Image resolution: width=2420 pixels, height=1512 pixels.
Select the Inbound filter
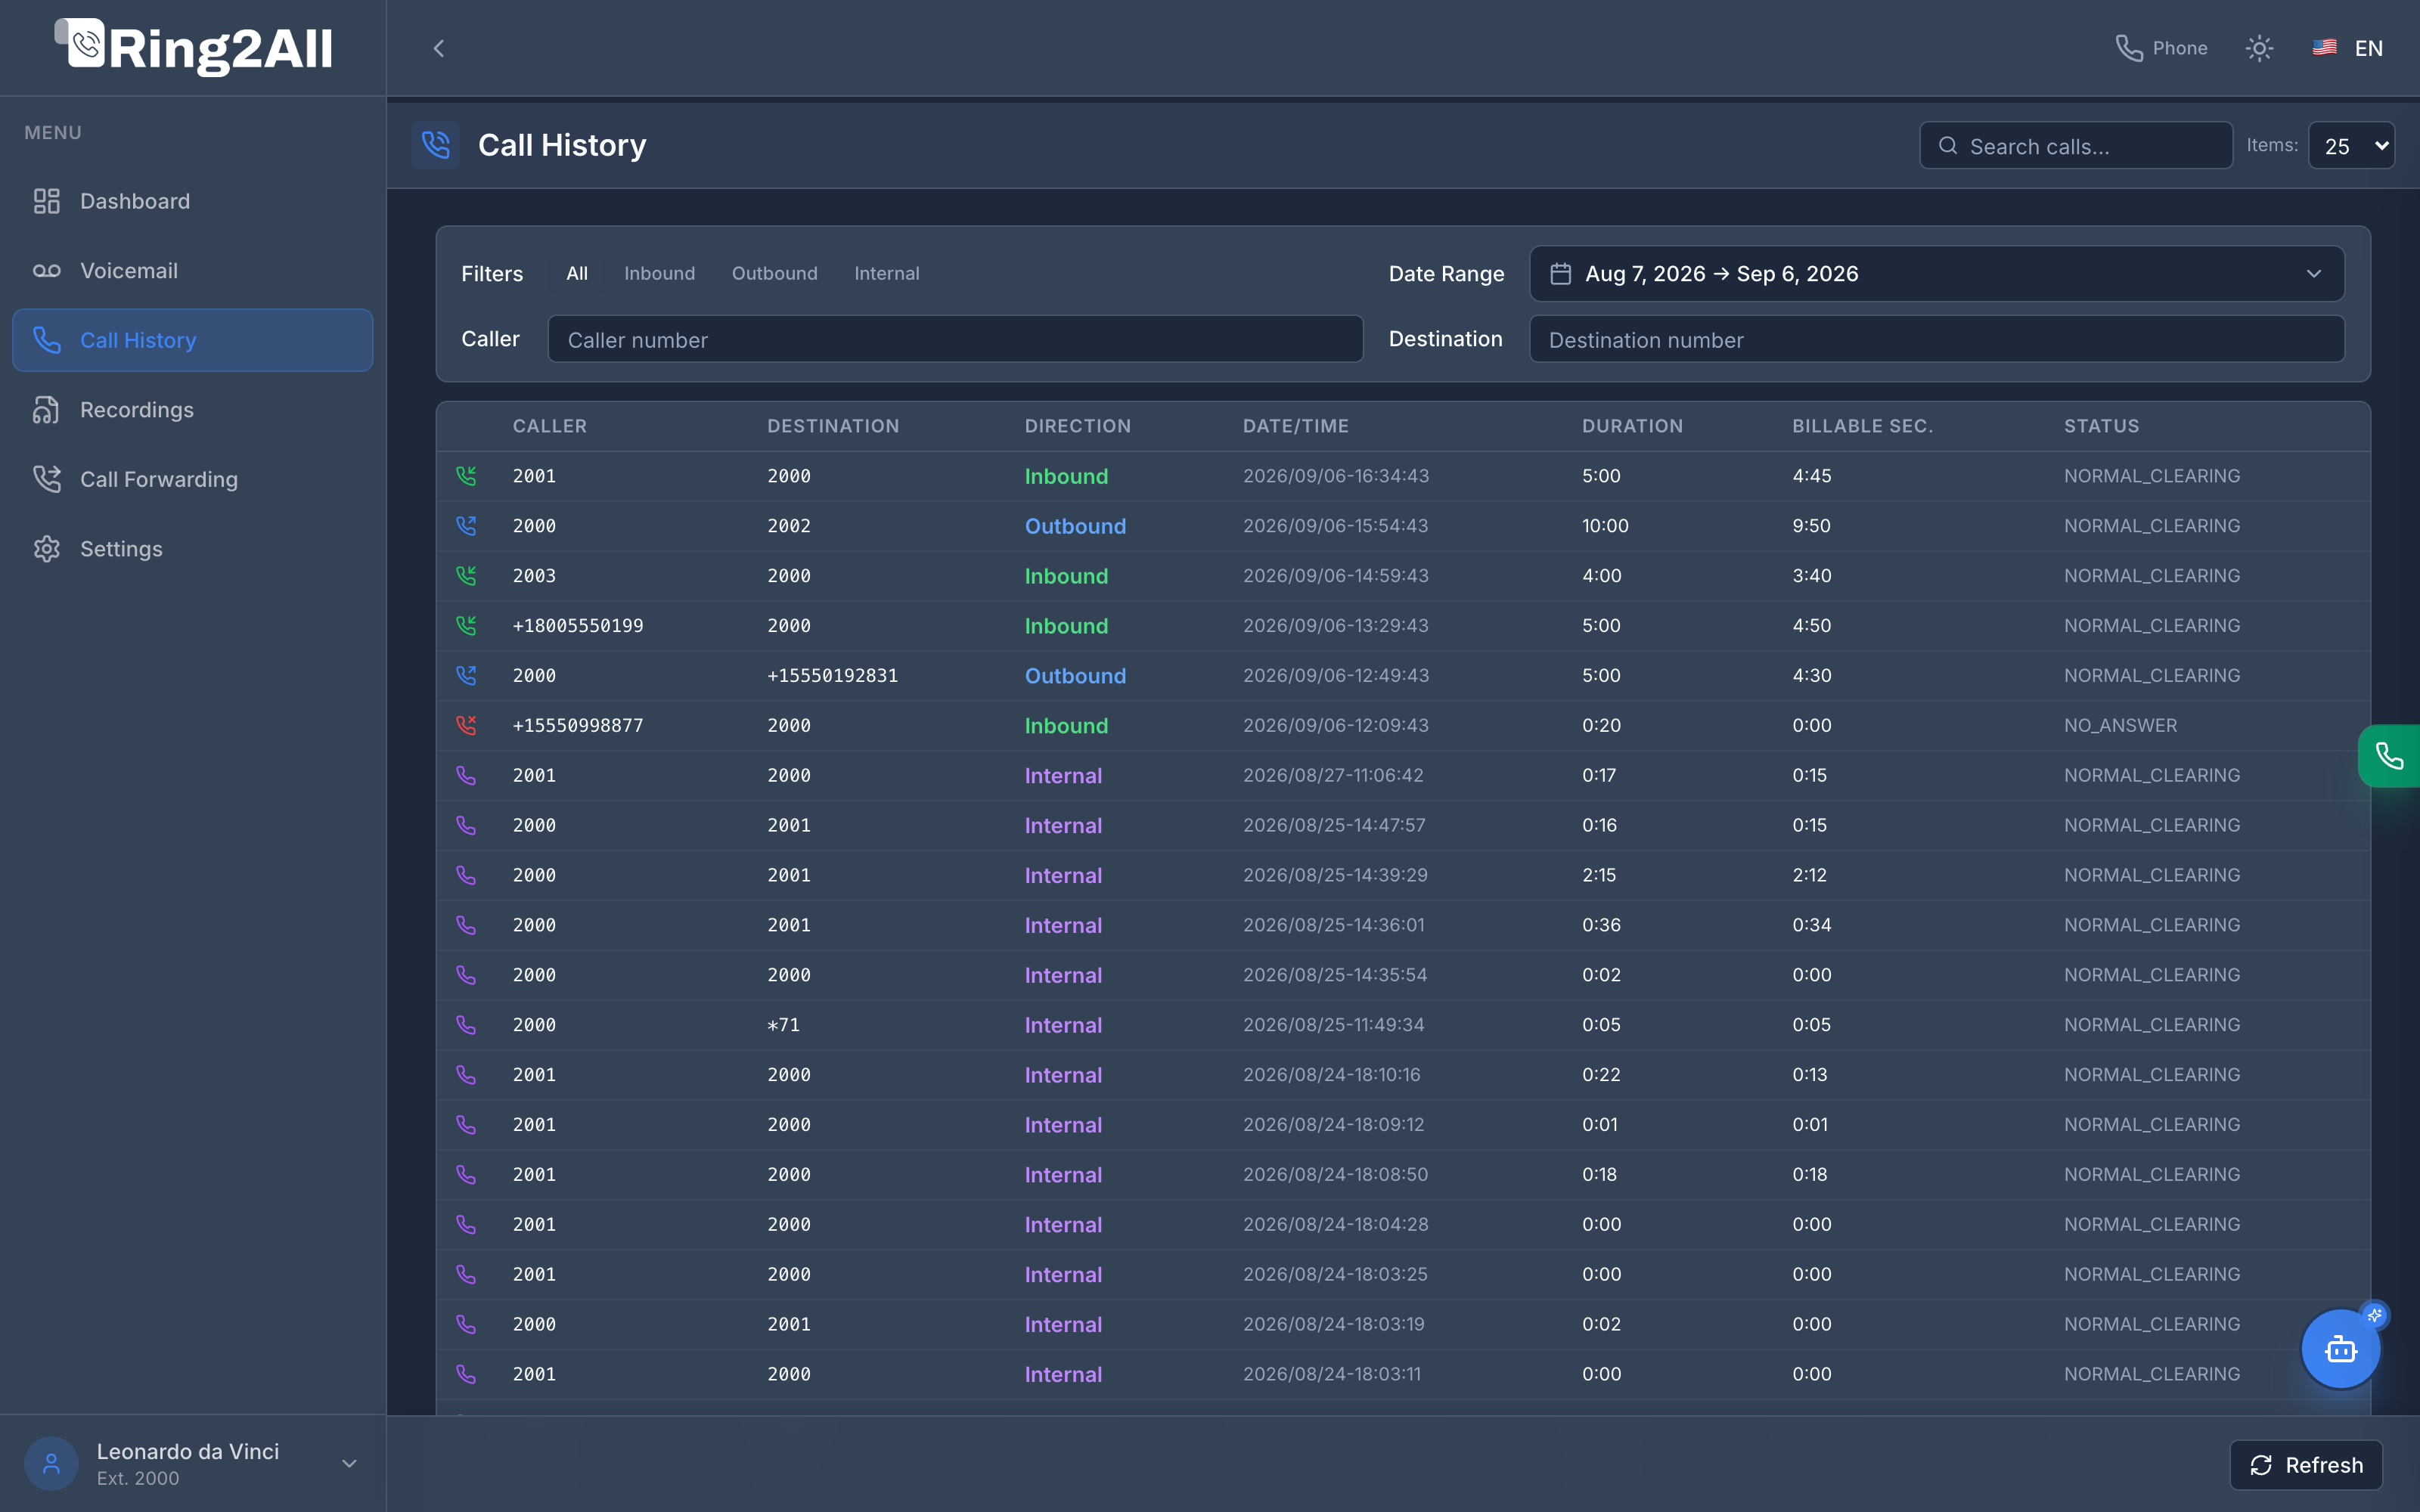(x=659, y=273)
